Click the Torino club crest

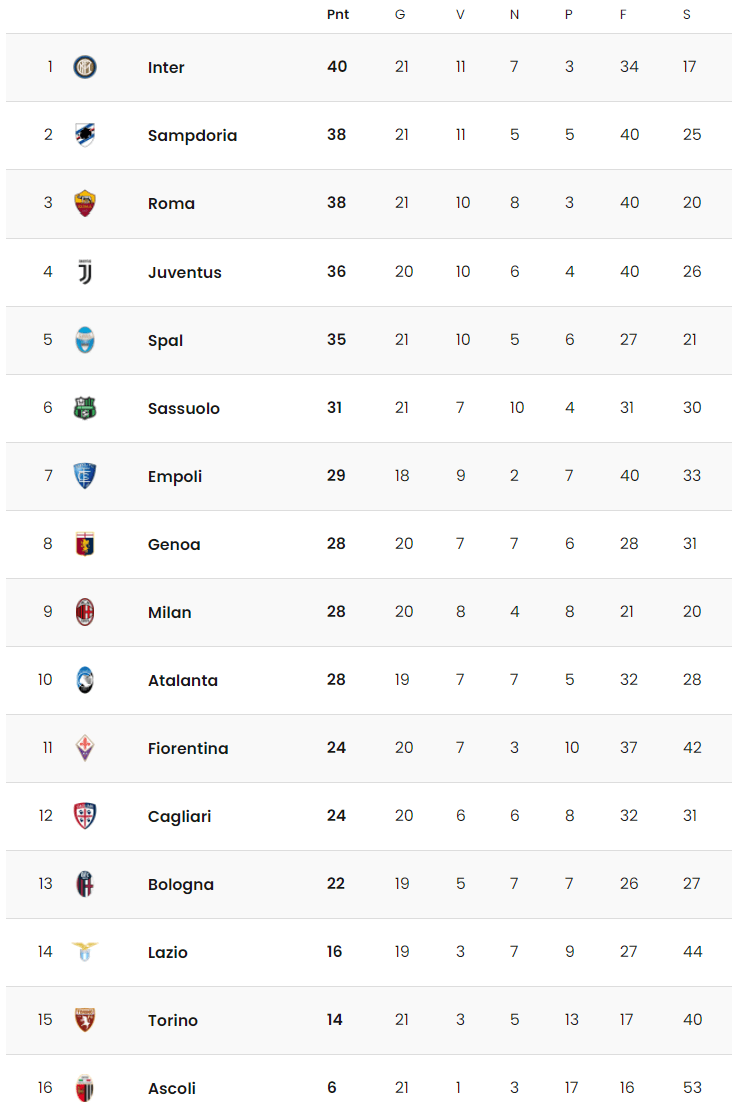(85, 1020)
